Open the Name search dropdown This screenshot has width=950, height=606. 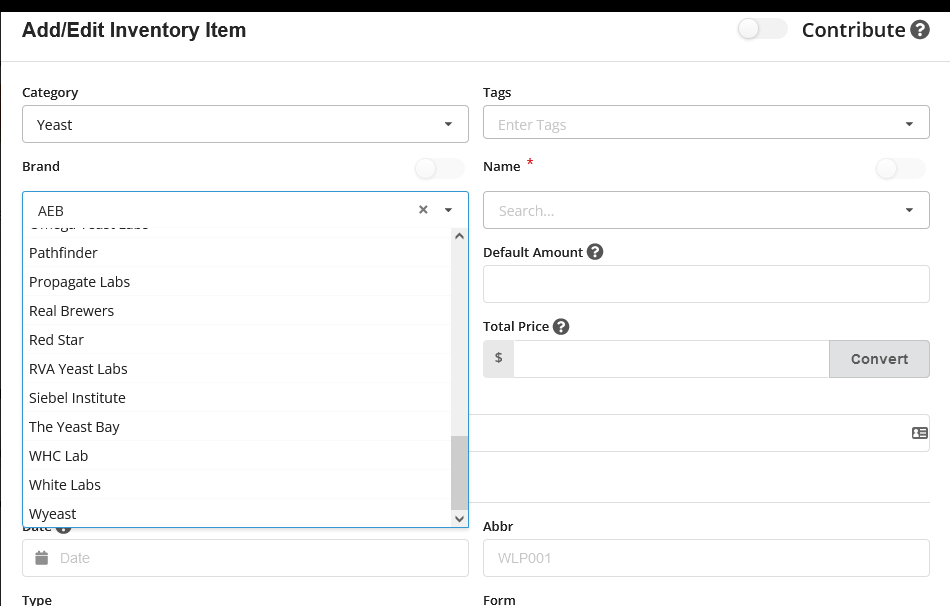click(x=706, y=211)
